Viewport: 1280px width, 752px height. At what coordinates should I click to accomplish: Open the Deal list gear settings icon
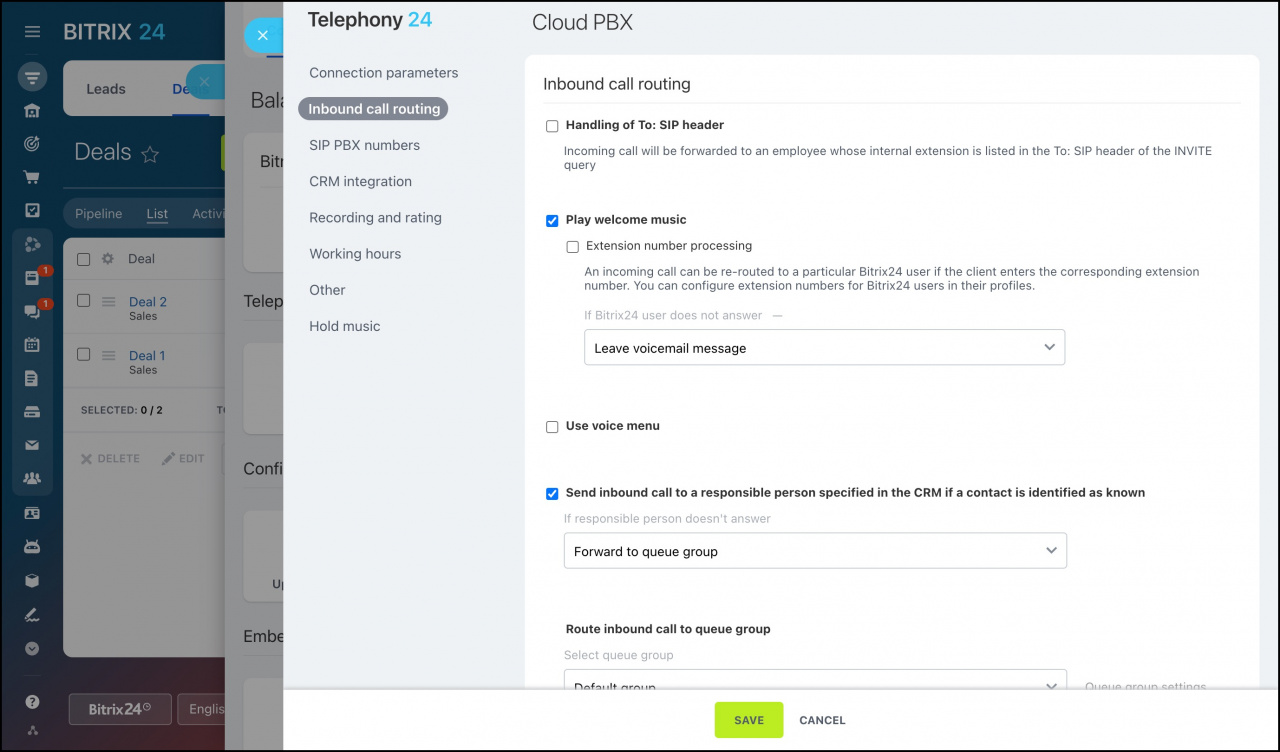click(x=108, y=258)
